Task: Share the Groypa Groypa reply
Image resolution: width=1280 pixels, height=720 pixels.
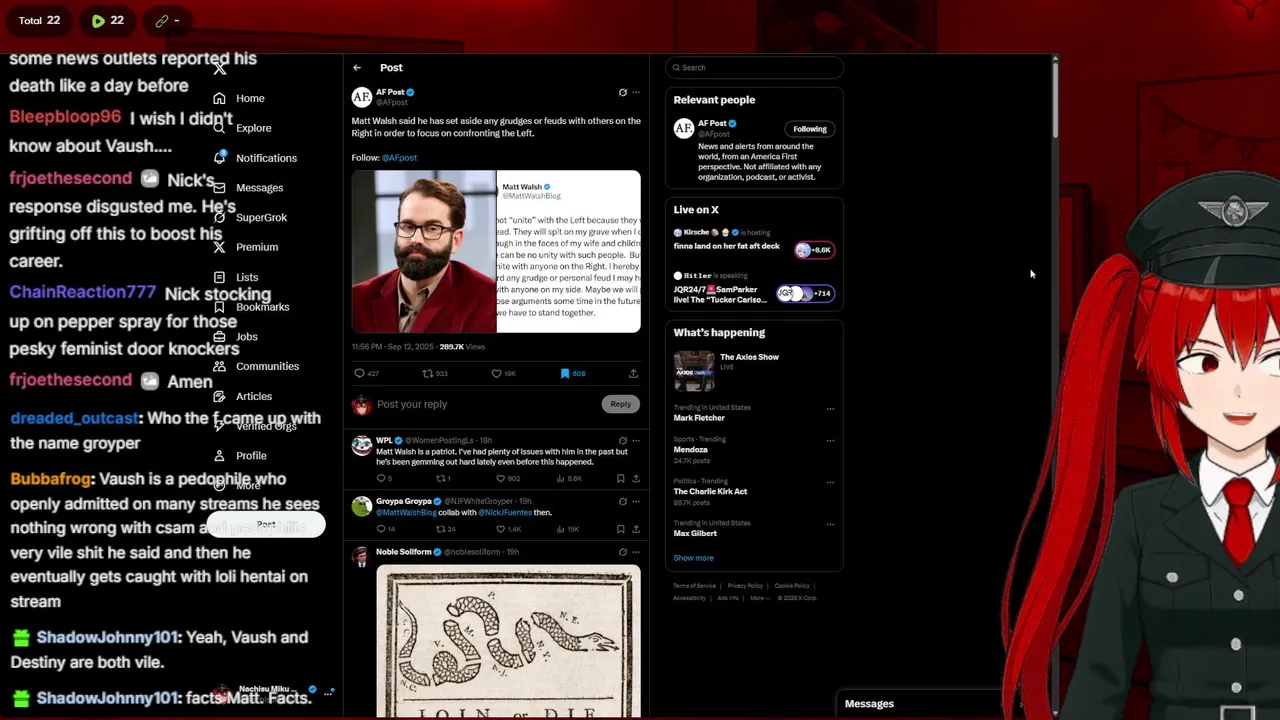Action: [x=635, y=528]
